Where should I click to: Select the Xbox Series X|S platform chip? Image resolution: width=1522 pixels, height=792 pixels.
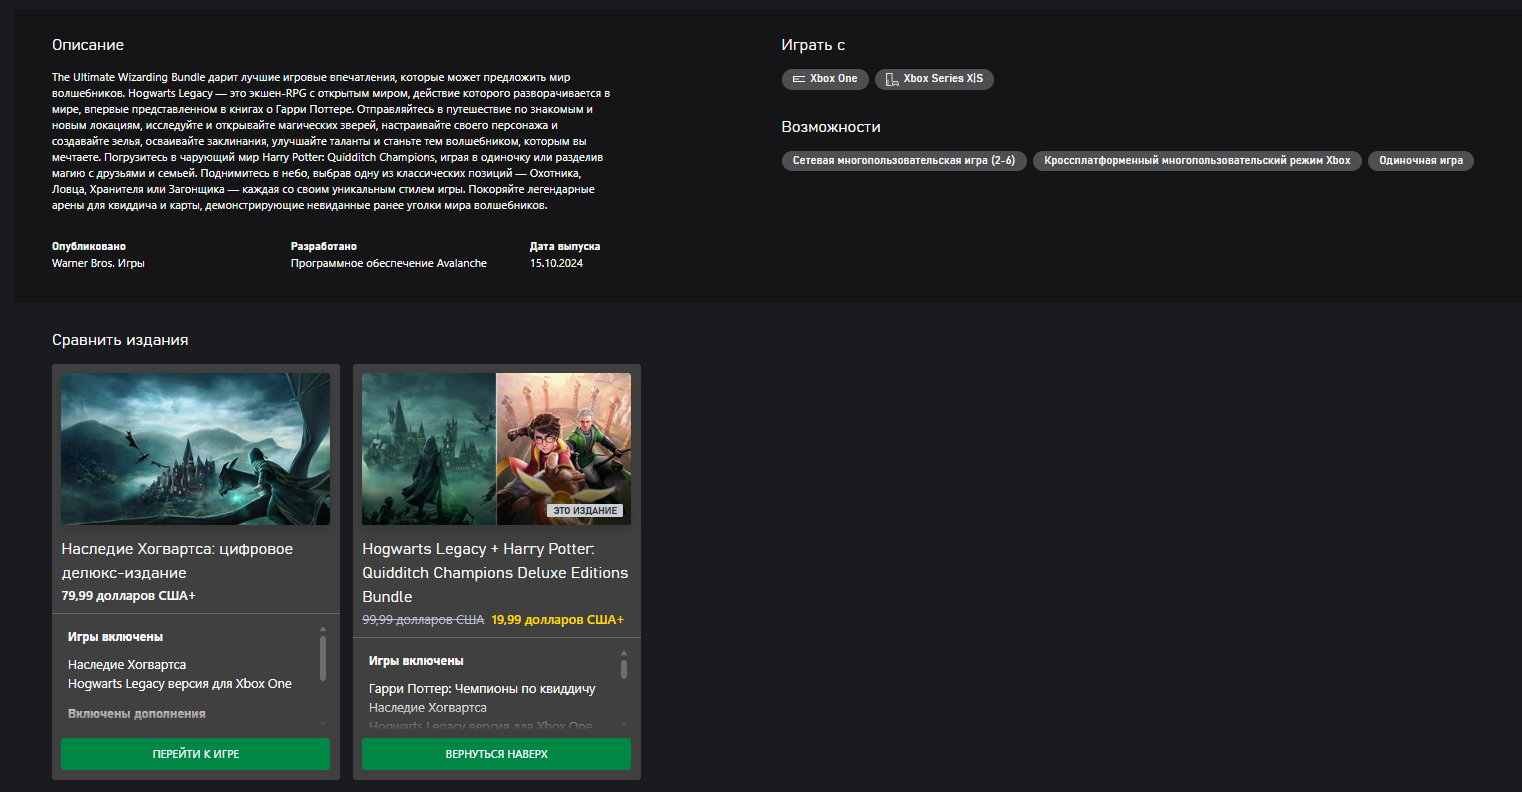tap(934, 79)
